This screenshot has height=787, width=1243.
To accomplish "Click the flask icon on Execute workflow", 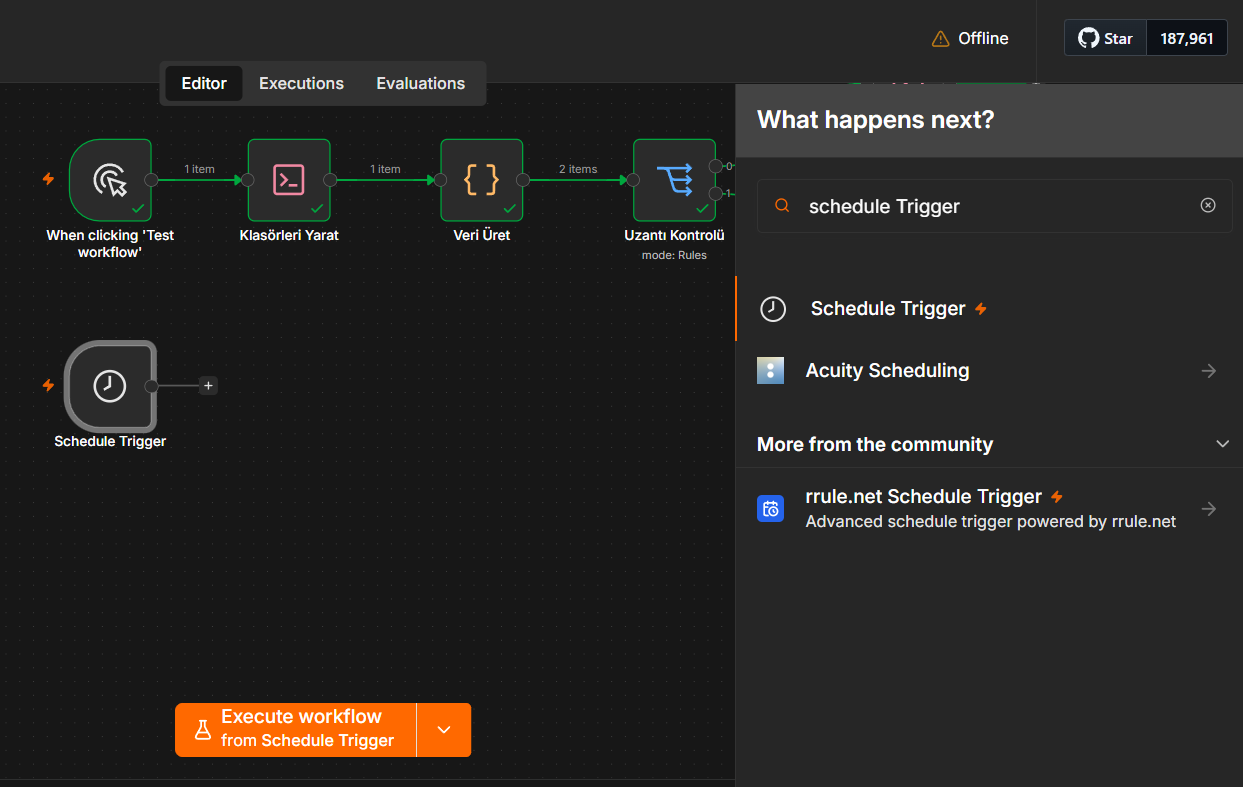I will 203,730.
